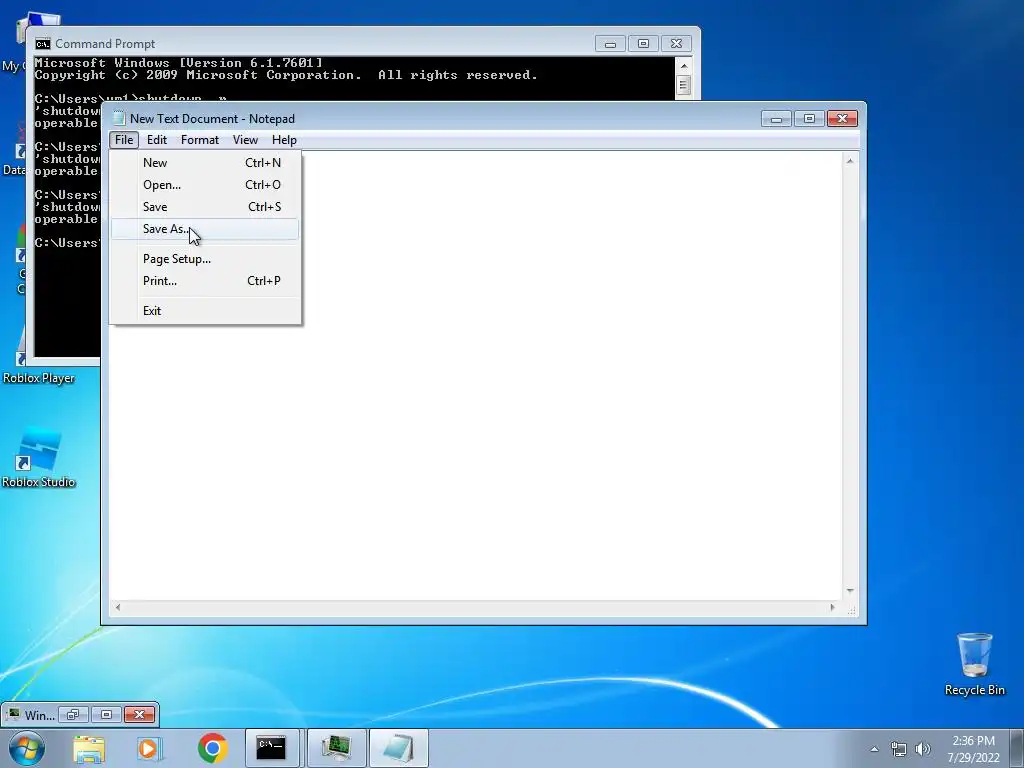Collapse the open File menu header

coord(123,140)
